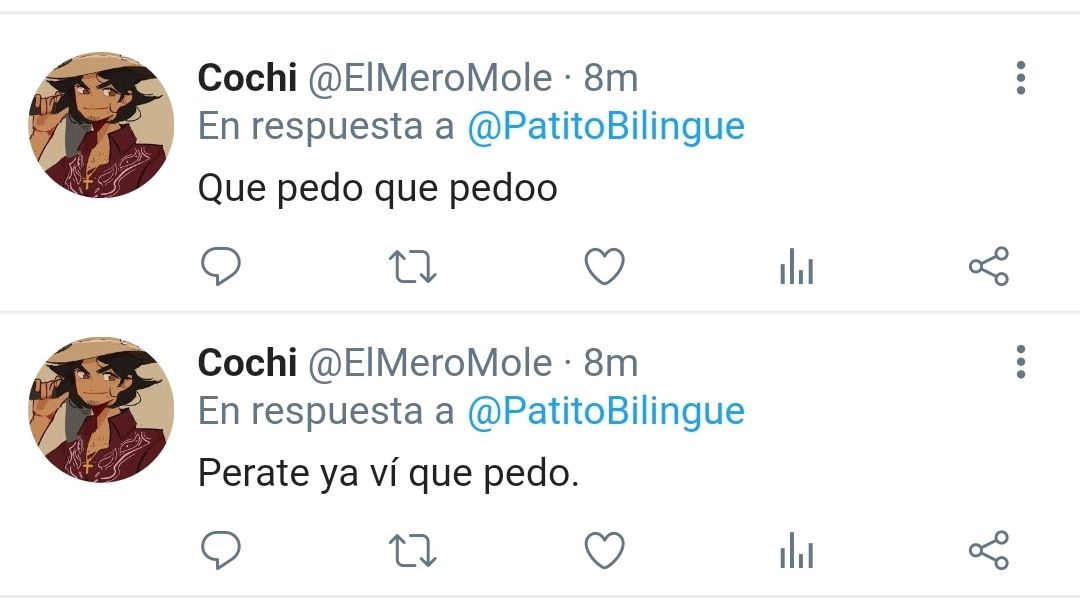Like the "Perate ya ví que pedo" tweet
Image resolution: width=1080 pixels, height=606 pixels.
(604, 550)
